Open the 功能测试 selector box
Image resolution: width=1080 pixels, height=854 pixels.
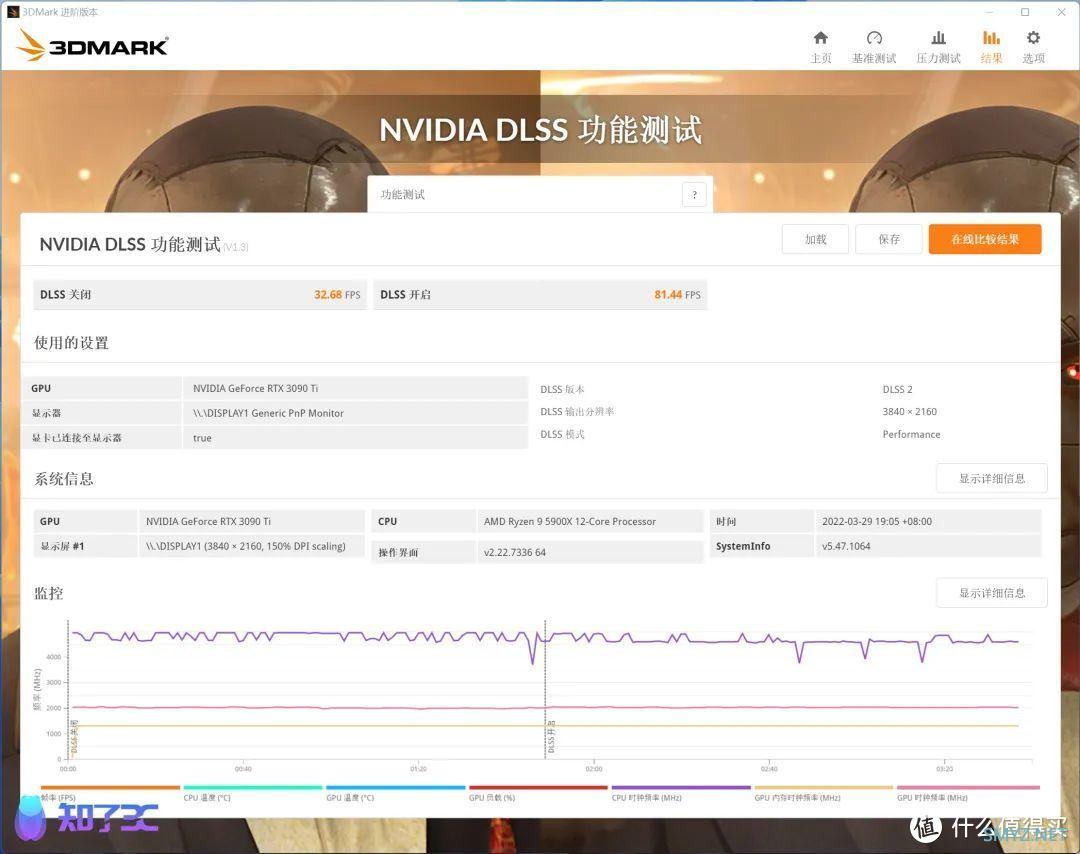(540, 195)
